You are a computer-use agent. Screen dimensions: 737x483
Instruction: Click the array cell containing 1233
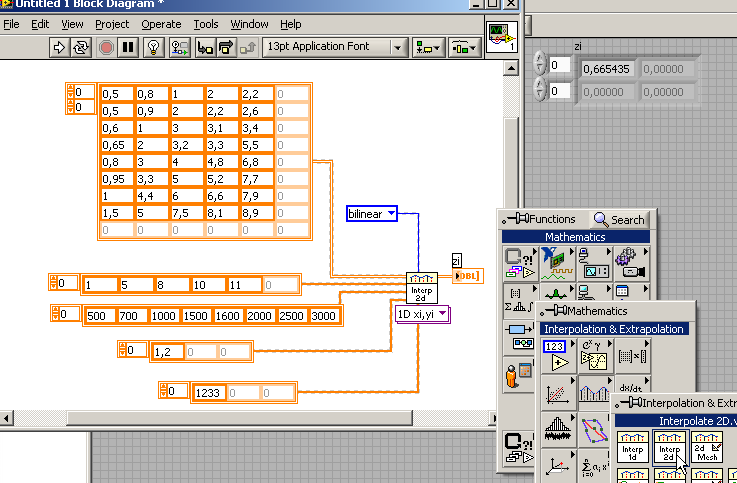(x=208, y=393)
